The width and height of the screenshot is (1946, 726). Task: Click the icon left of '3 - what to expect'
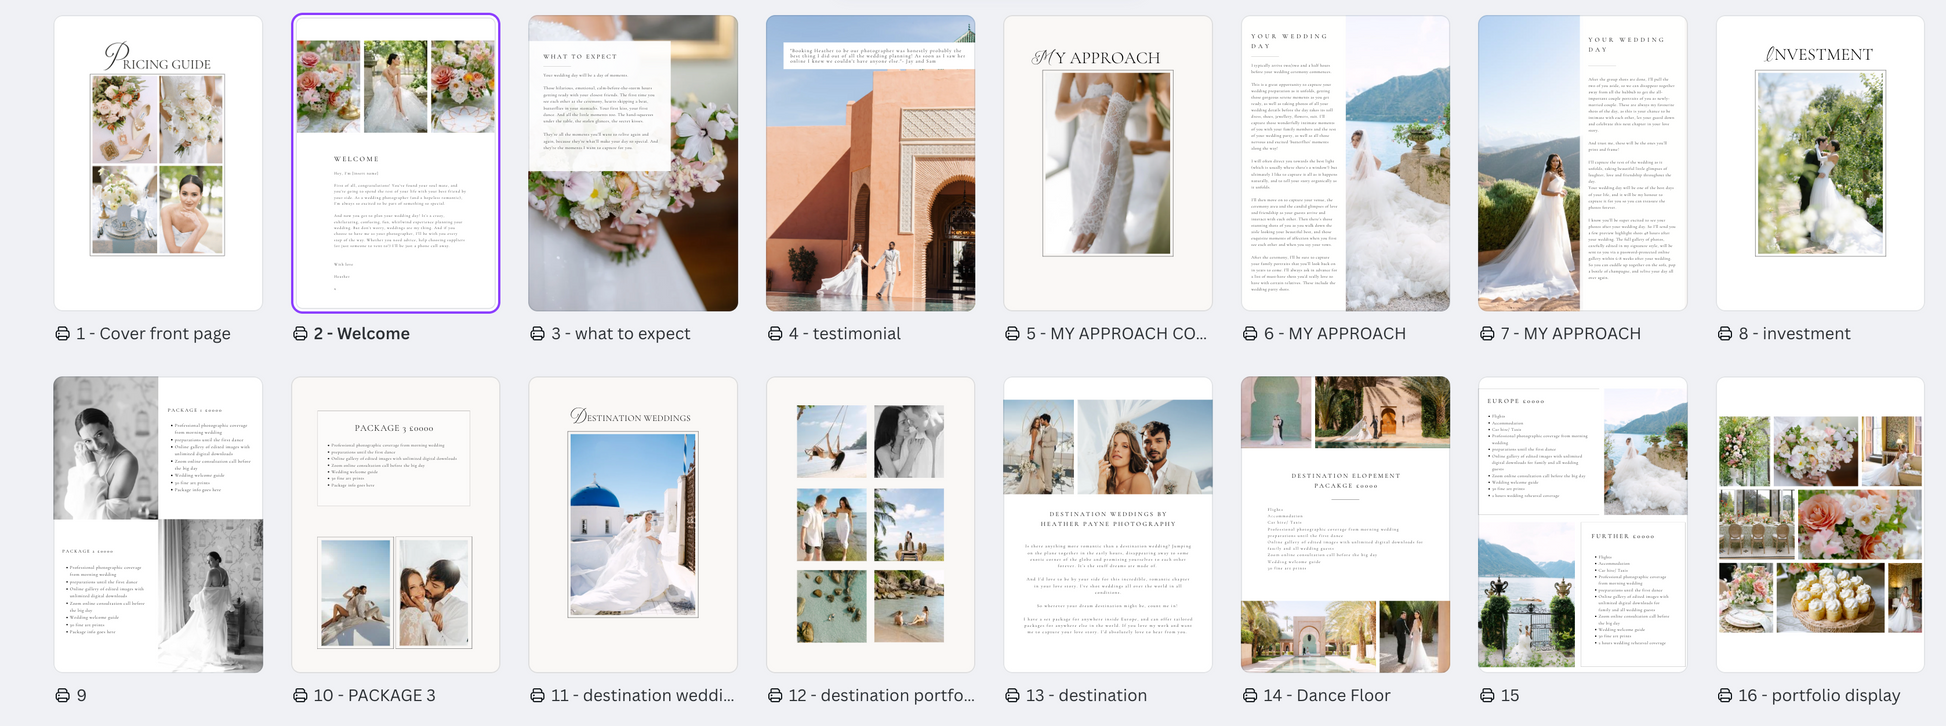(538, 334)
